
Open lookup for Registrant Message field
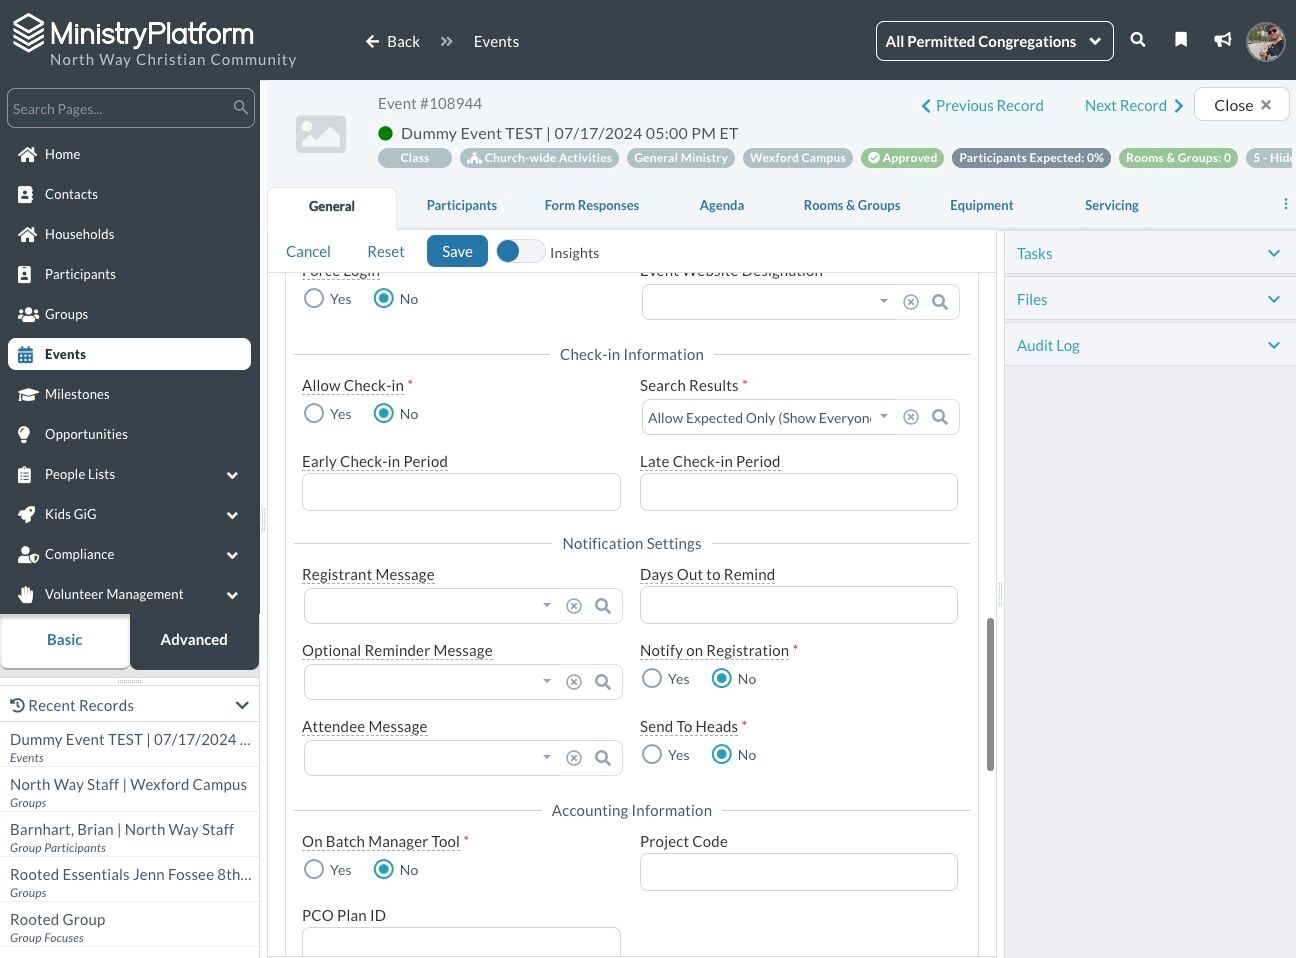603,606
